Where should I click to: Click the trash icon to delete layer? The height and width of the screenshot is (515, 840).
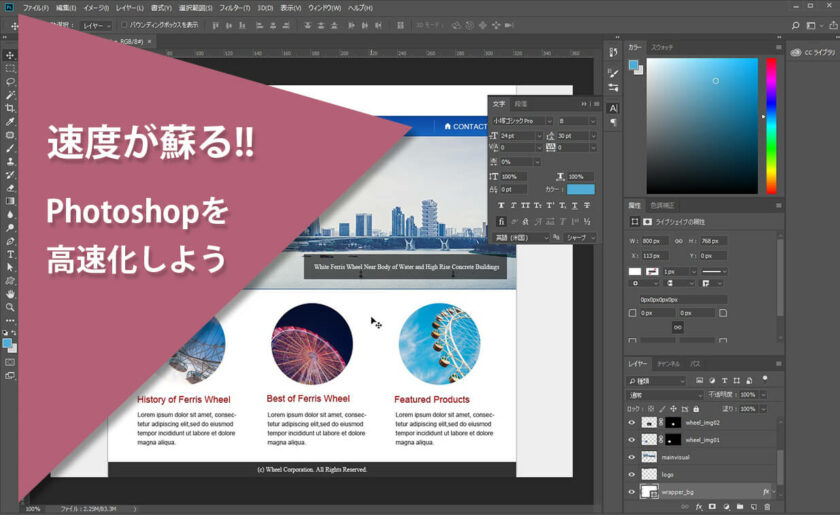pyautogui.click(x=767, y=506)
